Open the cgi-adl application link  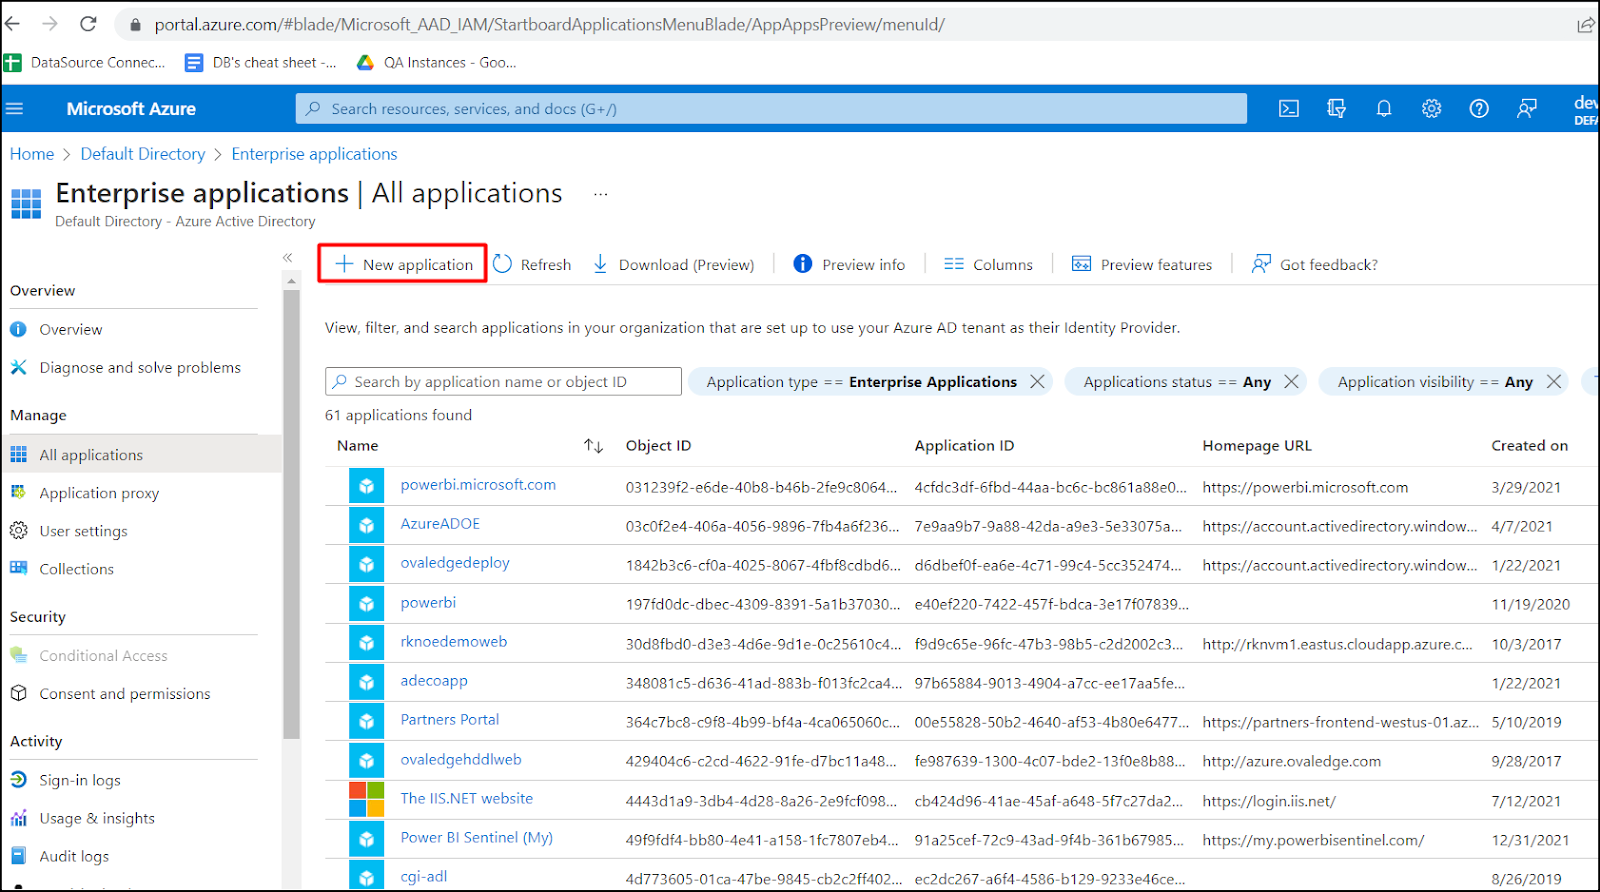(424, 877)
